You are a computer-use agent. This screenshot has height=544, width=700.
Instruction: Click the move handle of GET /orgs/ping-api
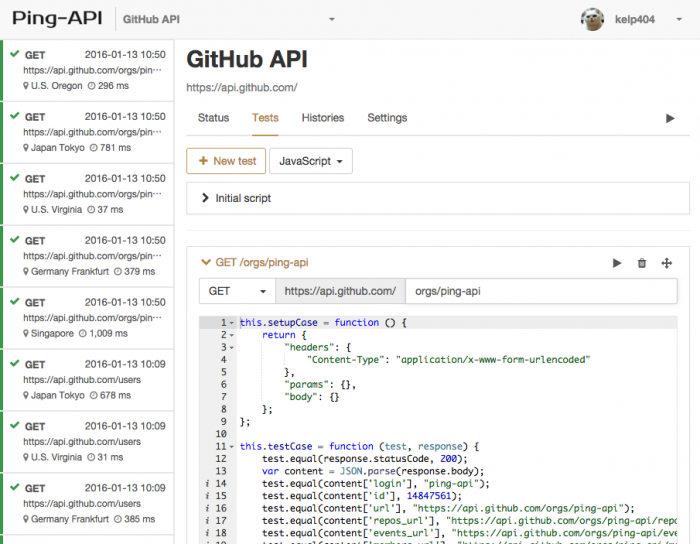click(667, 263)
